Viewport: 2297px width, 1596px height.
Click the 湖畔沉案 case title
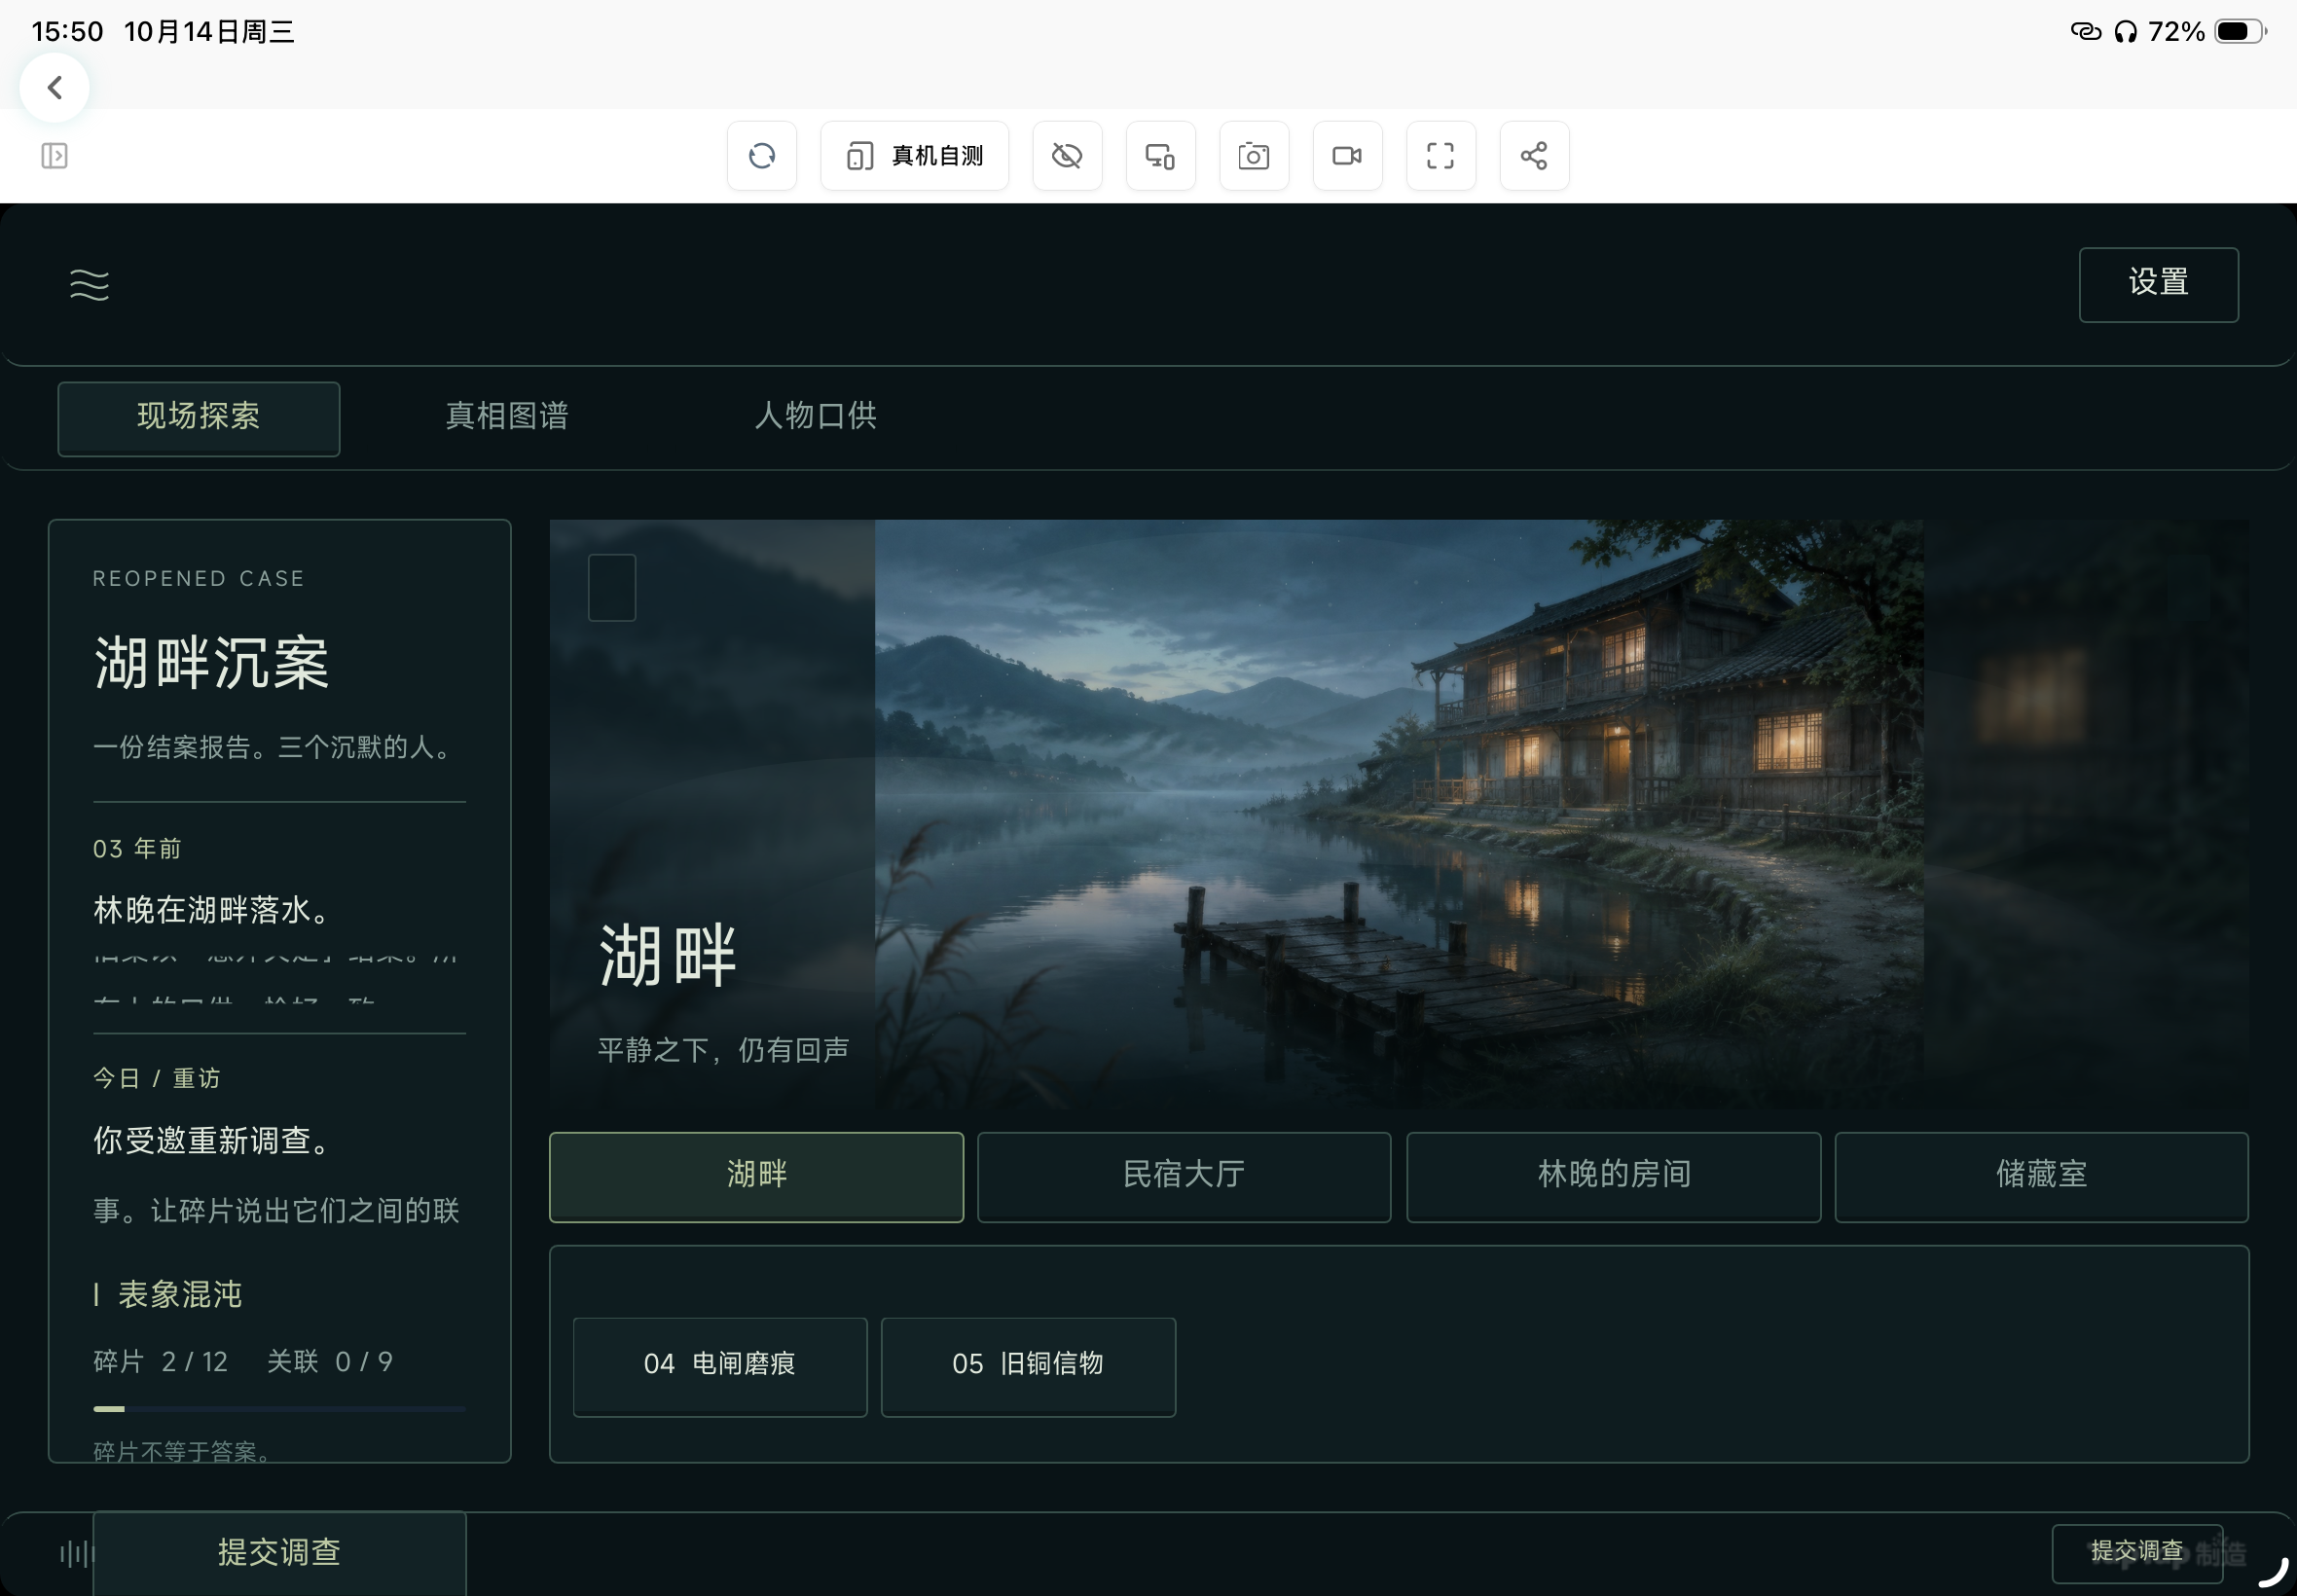coord(211,663)
